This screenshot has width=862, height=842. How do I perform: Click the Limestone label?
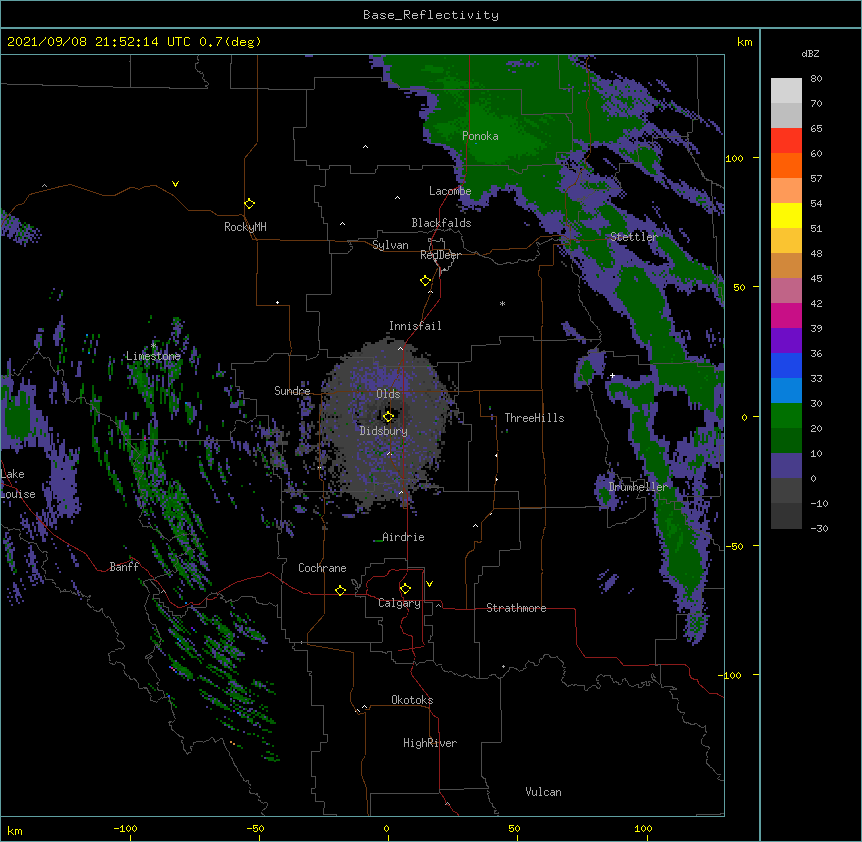[153, 356]
